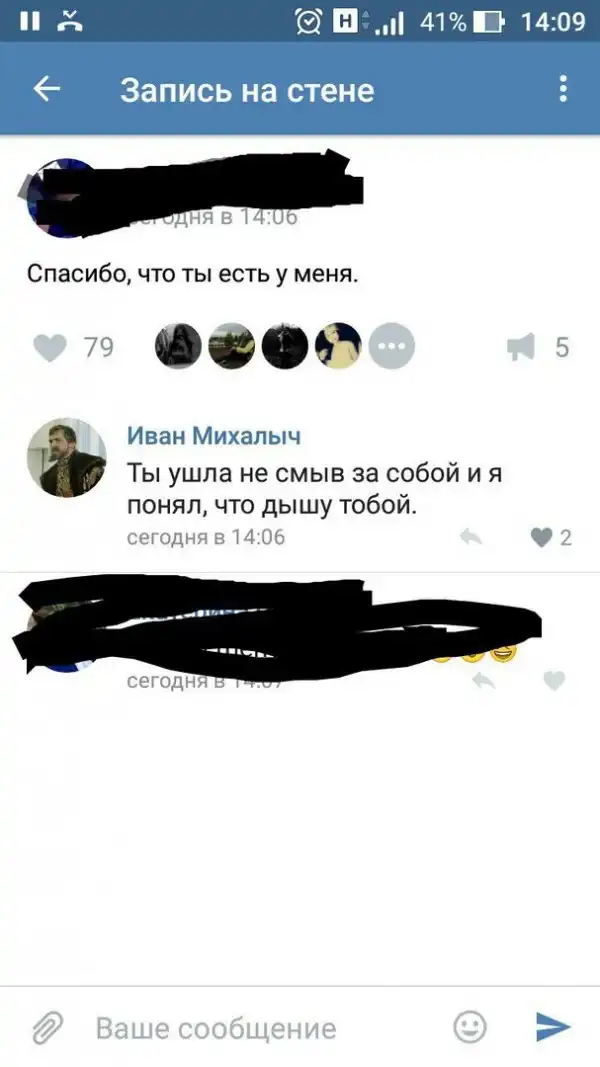This screenshot has height=1067, width=600.
Task: Open the fourth liker's avatar
Action: click(338, 346)
